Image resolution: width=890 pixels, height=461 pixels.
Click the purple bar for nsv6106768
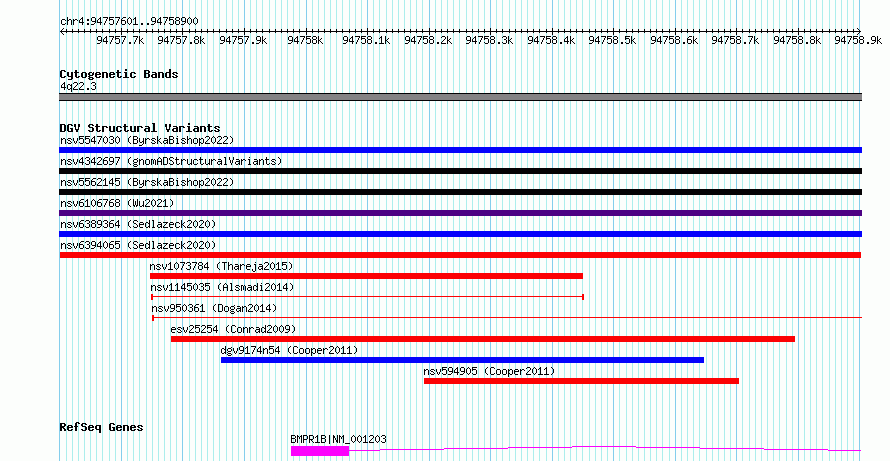(460, 213)
